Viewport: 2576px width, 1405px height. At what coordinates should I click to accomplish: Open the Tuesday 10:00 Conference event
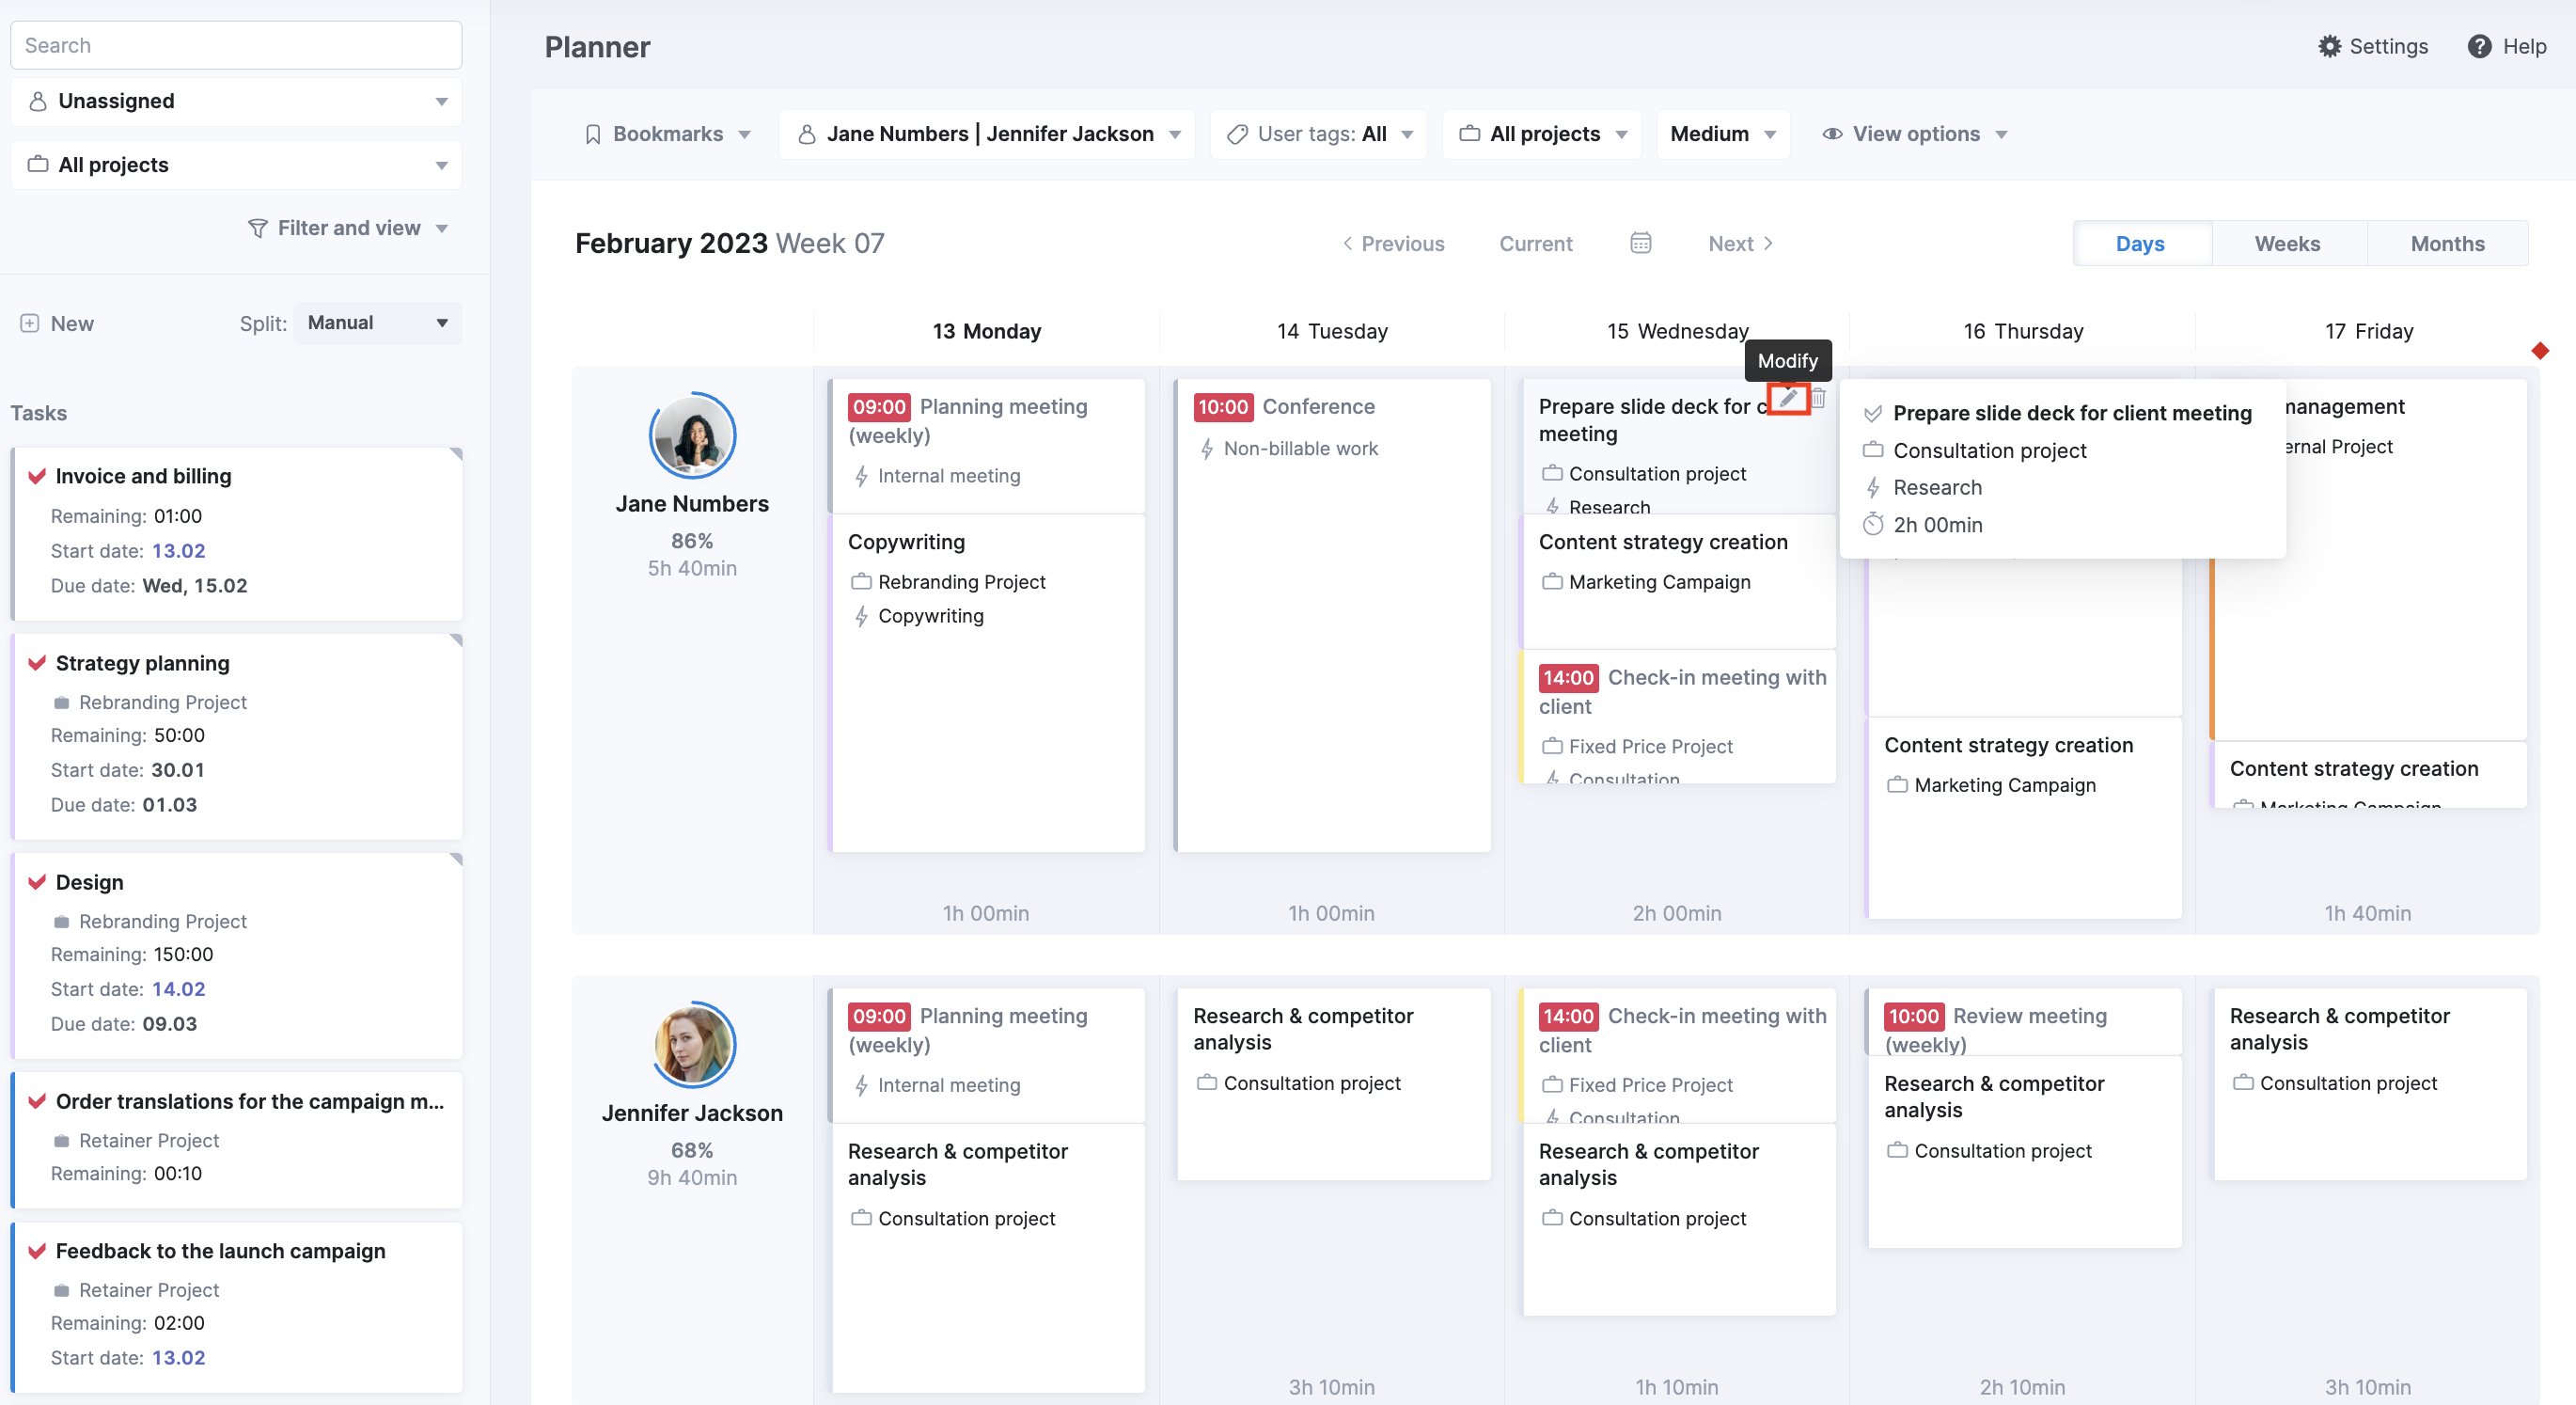(x=1332, y=615)
